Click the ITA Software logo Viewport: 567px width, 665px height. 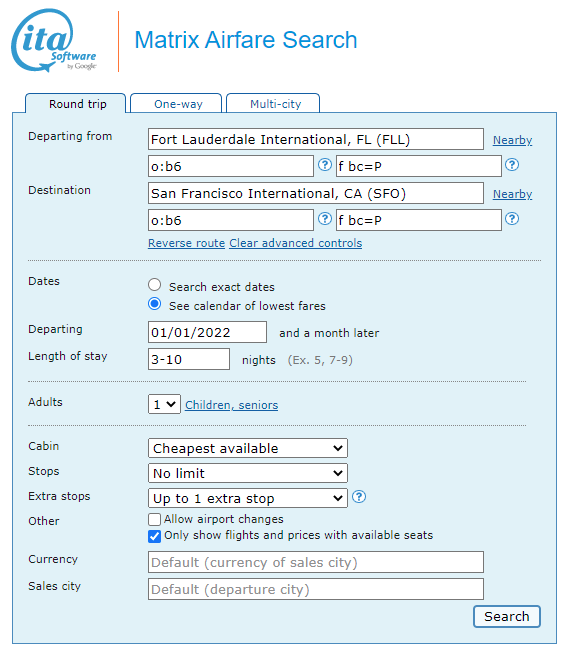click(54, 41)
